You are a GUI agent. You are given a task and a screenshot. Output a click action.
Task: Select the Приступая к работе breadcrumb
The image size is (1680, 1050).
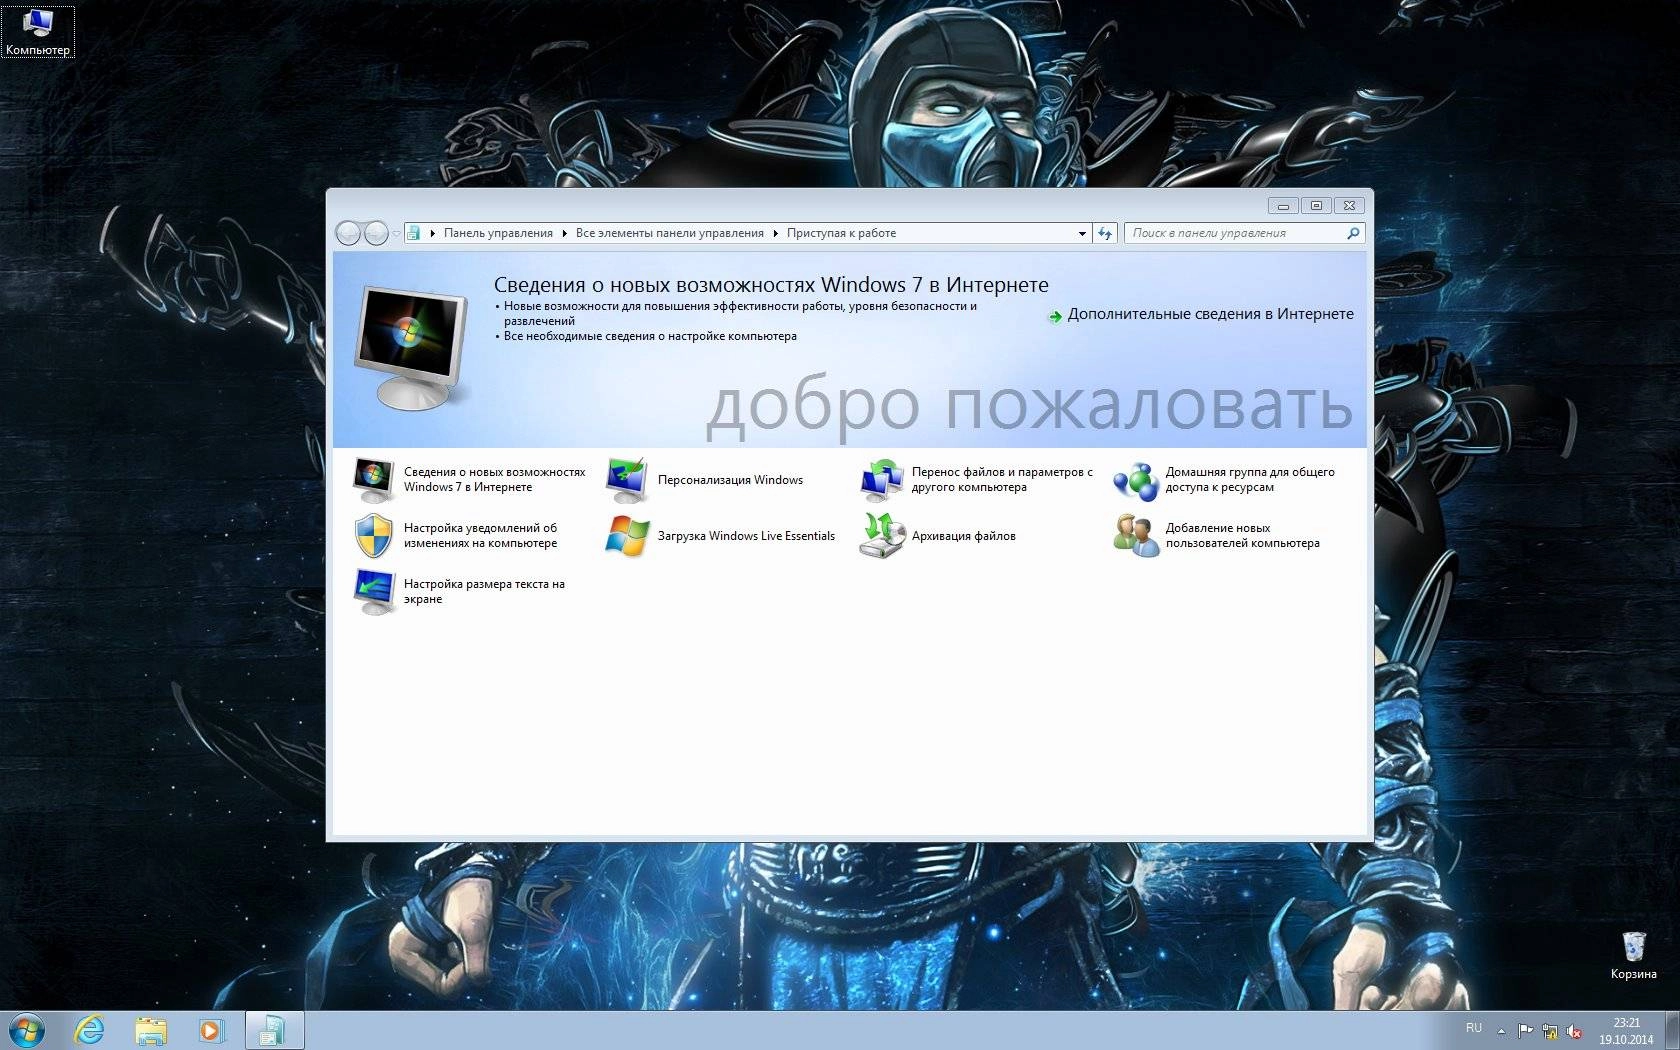coord(841,233)
